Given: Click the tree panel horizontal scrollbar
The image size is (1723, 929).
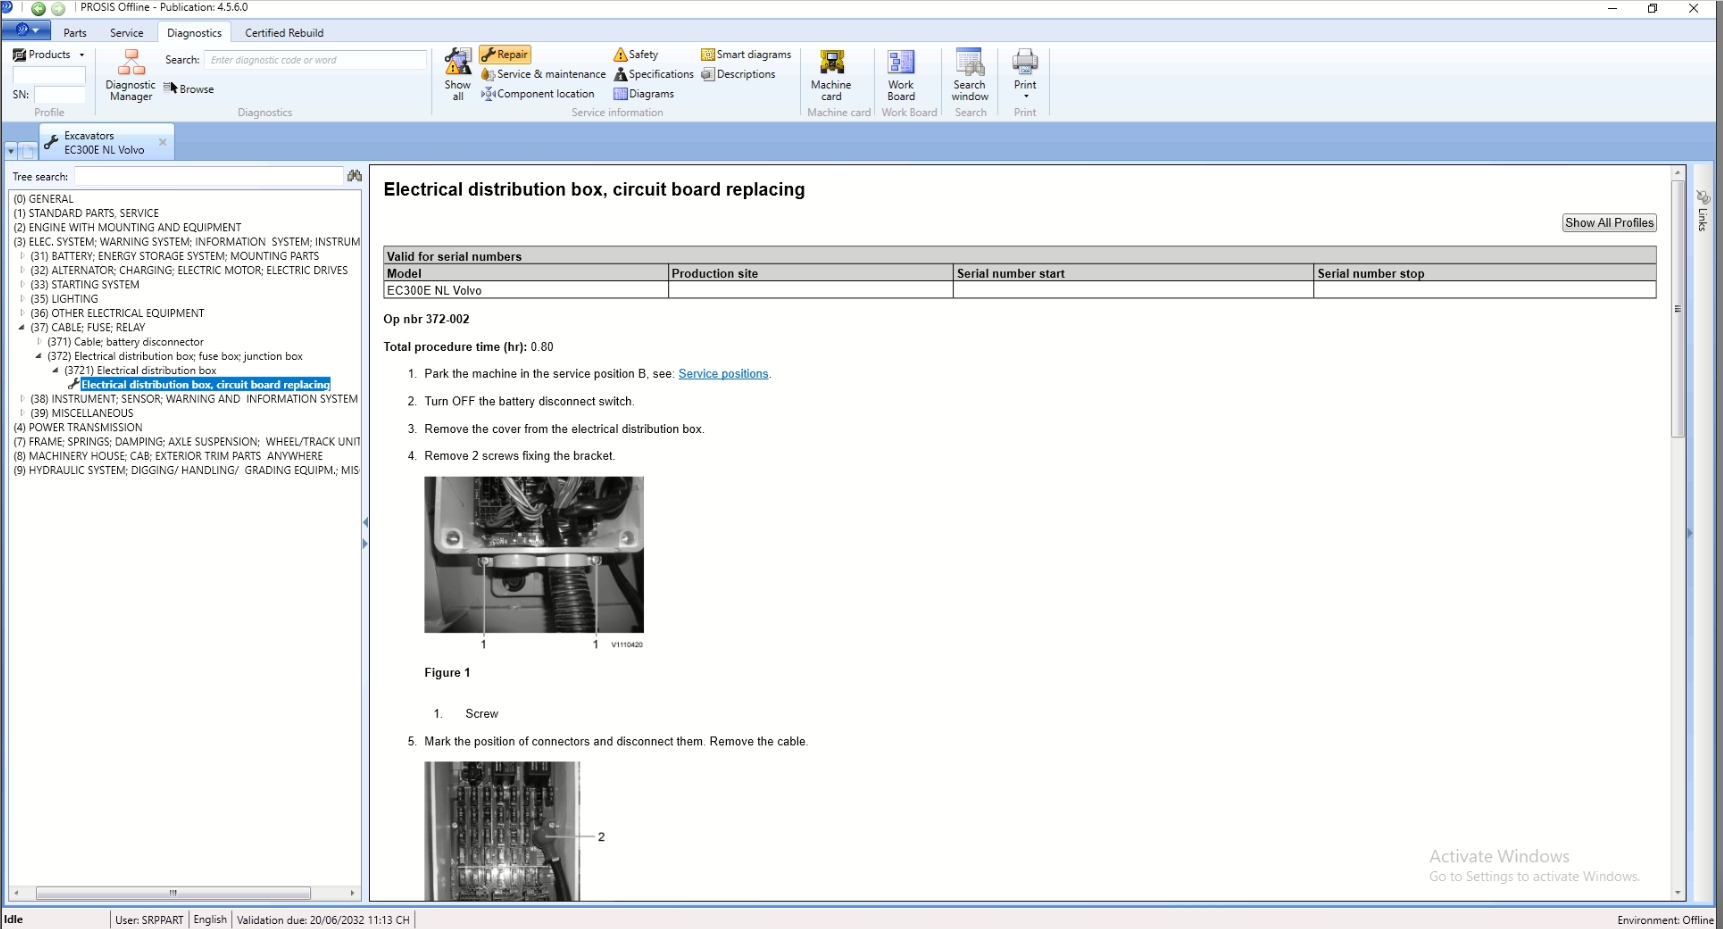Looking at the screenshot, I should click(x=173, y=893).
